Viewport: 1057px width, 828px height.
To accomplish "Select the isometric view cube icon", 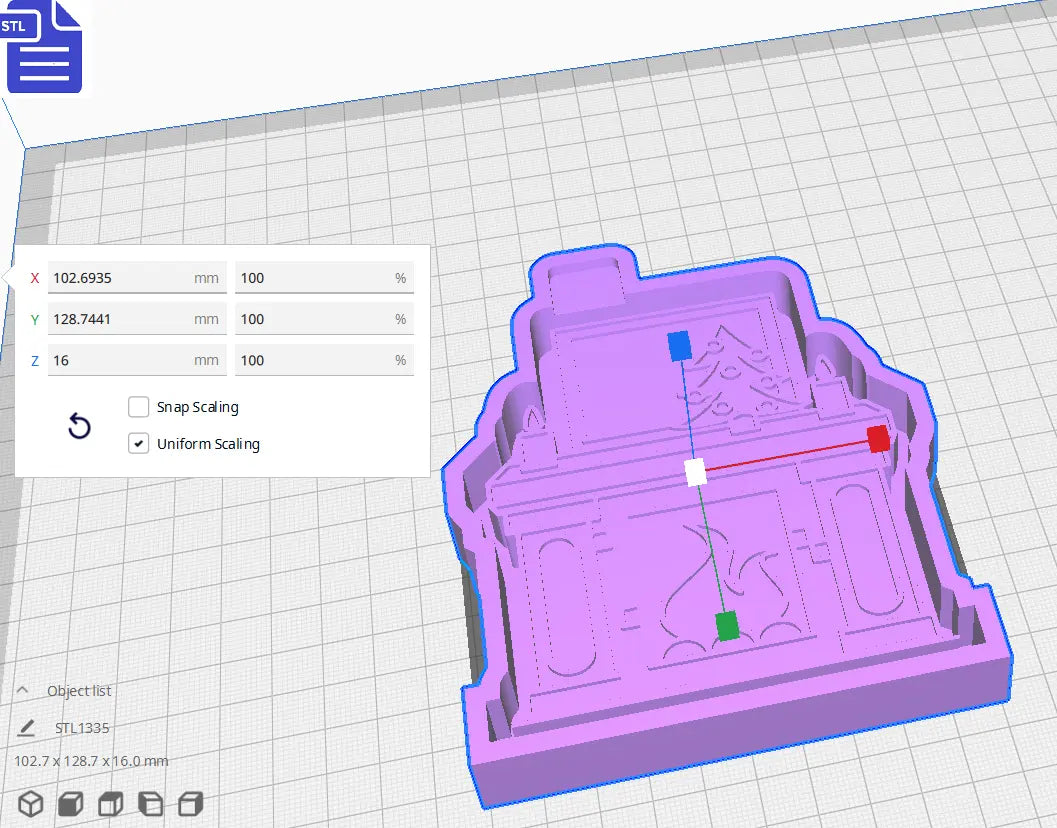I will click(30, 803).
